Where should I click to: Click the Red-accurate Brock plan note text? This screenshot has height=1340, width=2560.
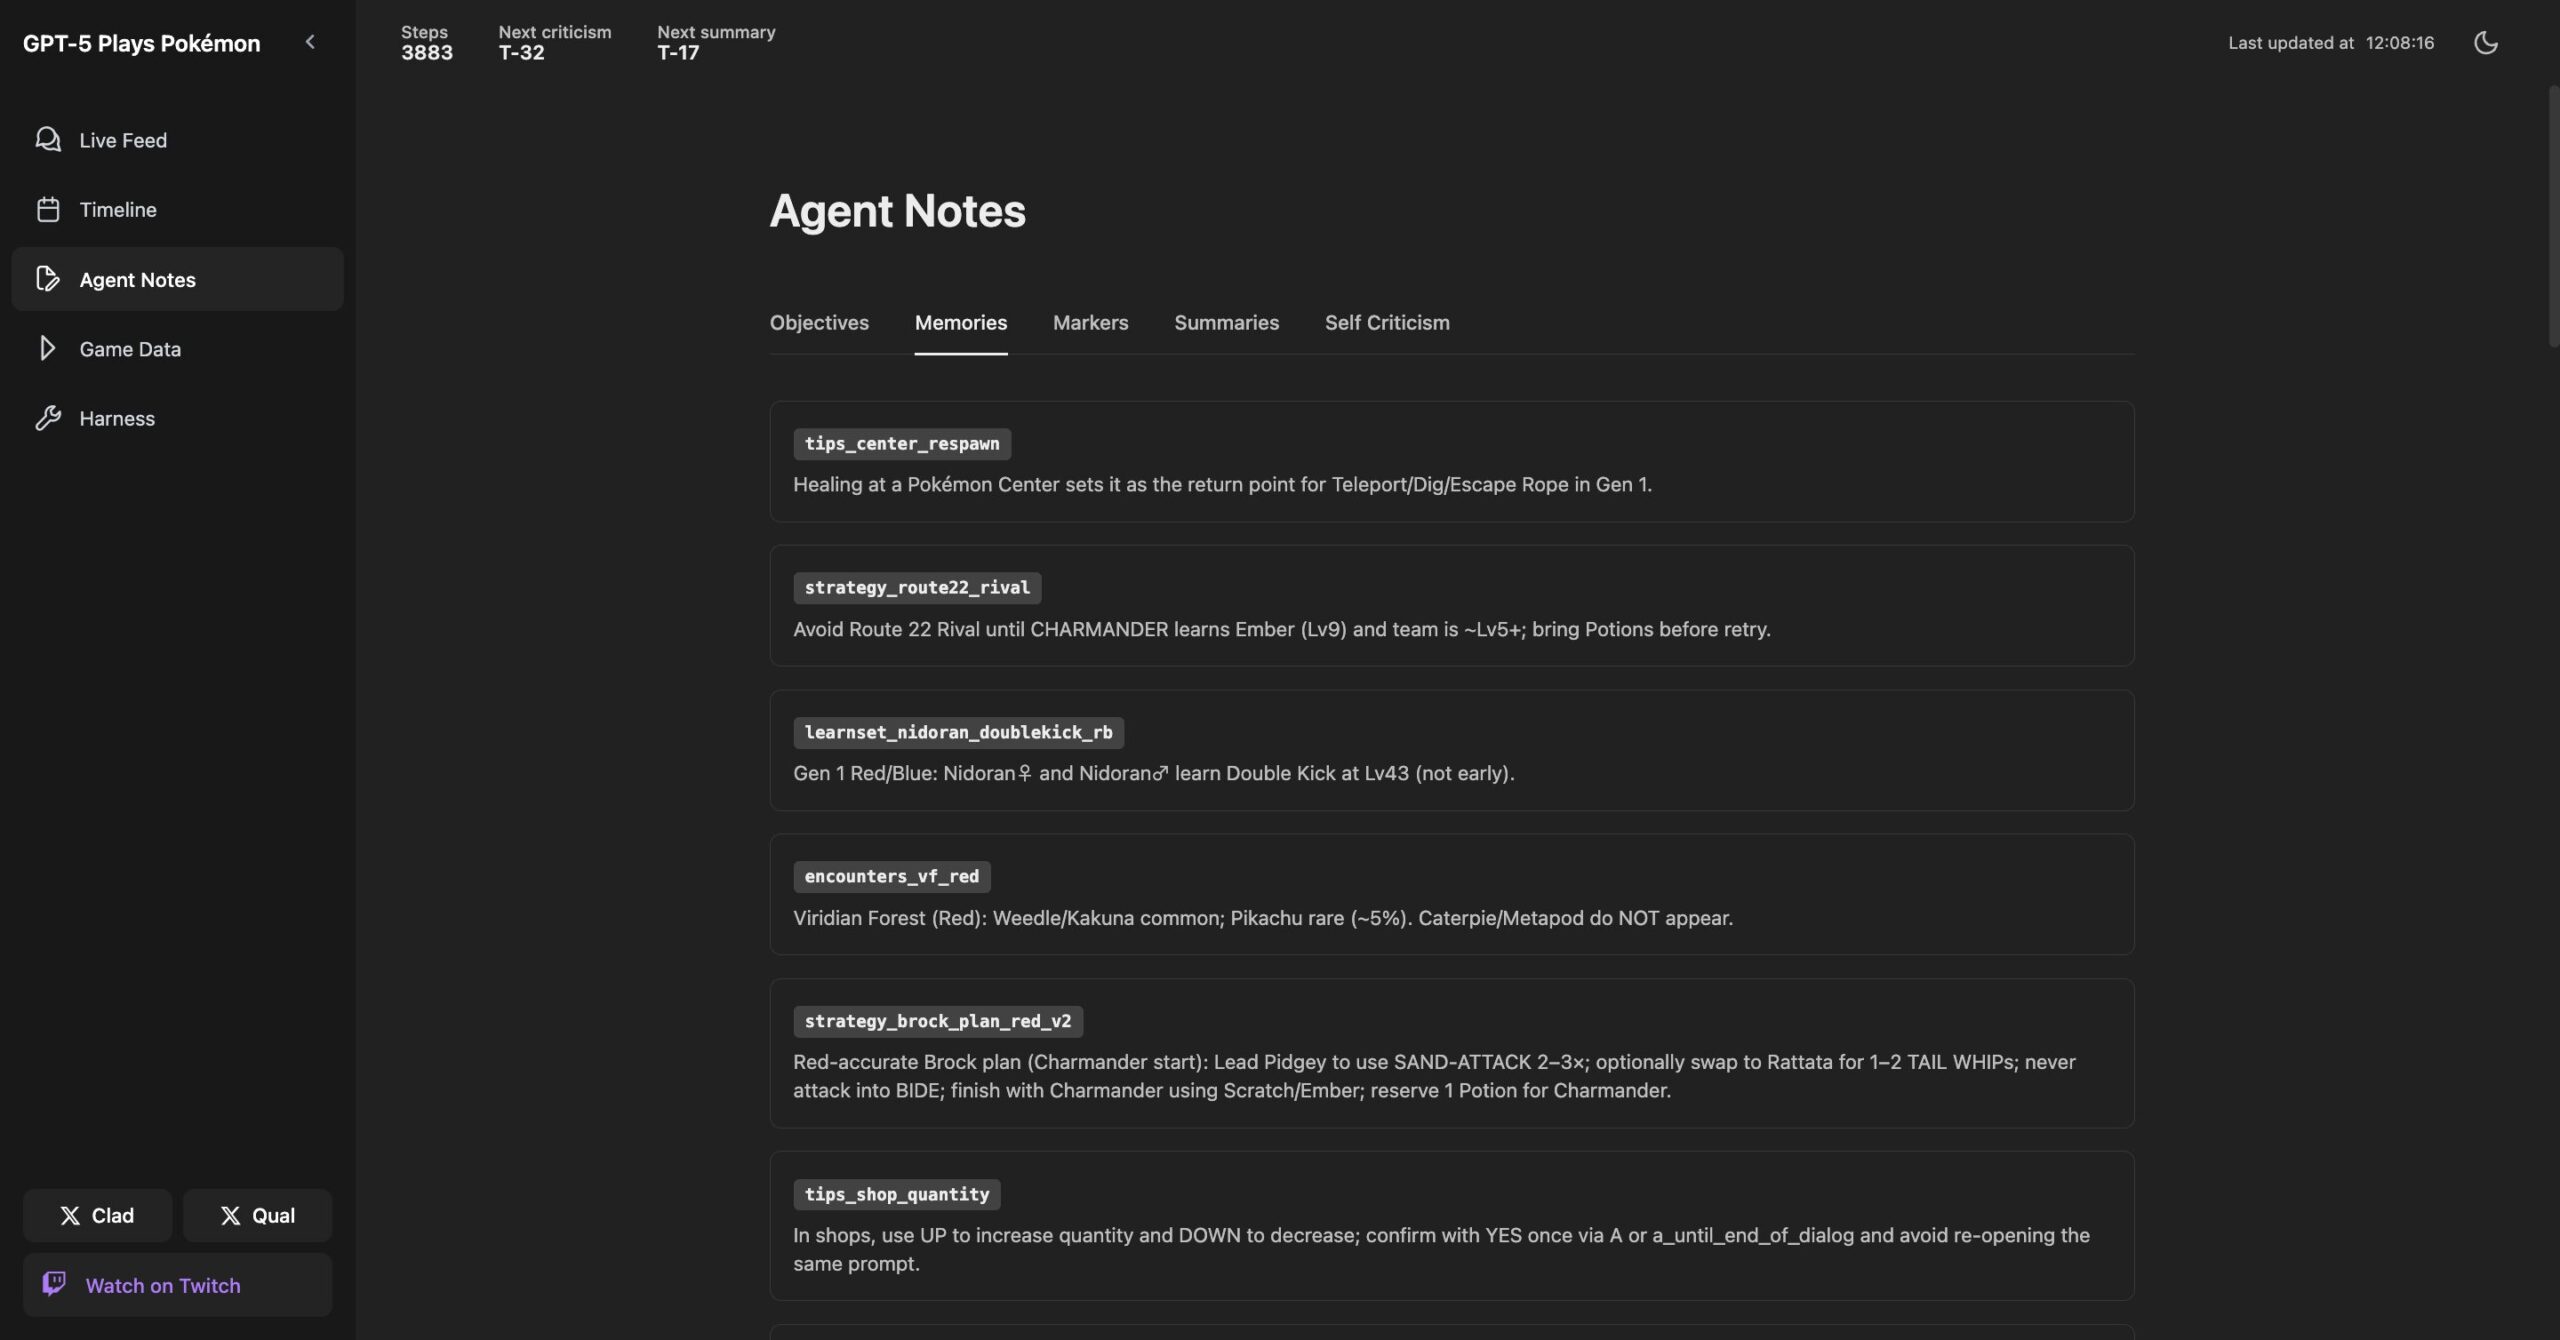click(1434, 1076)
